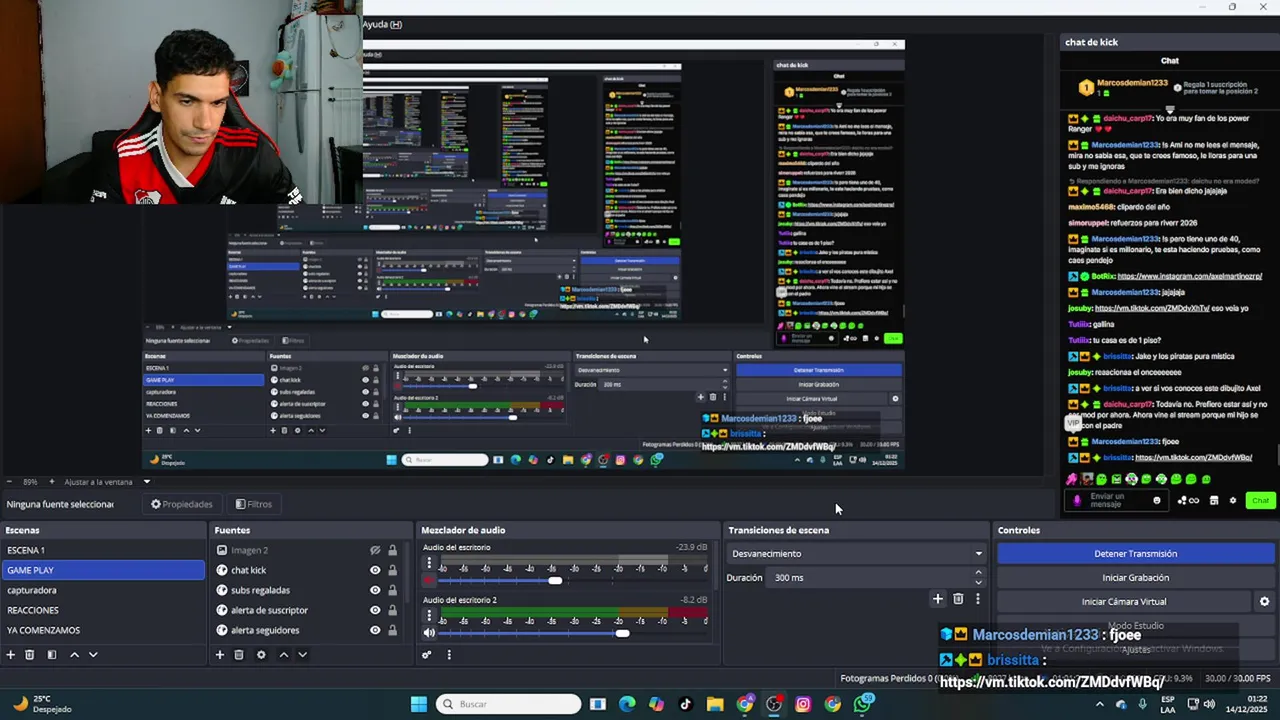The height and width of the screenshot is (720, 1280).
Task: Open advanced audio properties gears icon in the mixer
Action: coord(427,655)
